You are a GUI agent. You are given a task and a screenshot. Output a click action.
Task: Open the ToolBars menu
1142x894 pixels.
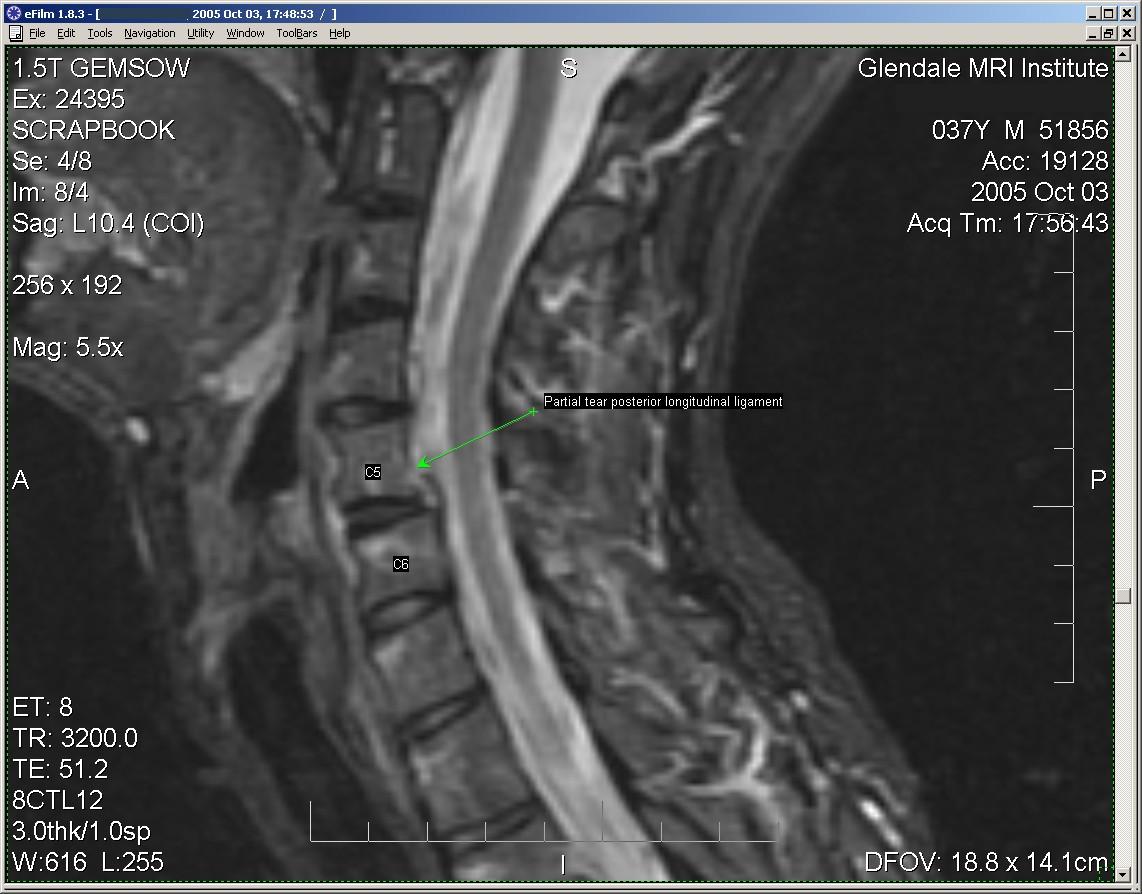[297, 33]
